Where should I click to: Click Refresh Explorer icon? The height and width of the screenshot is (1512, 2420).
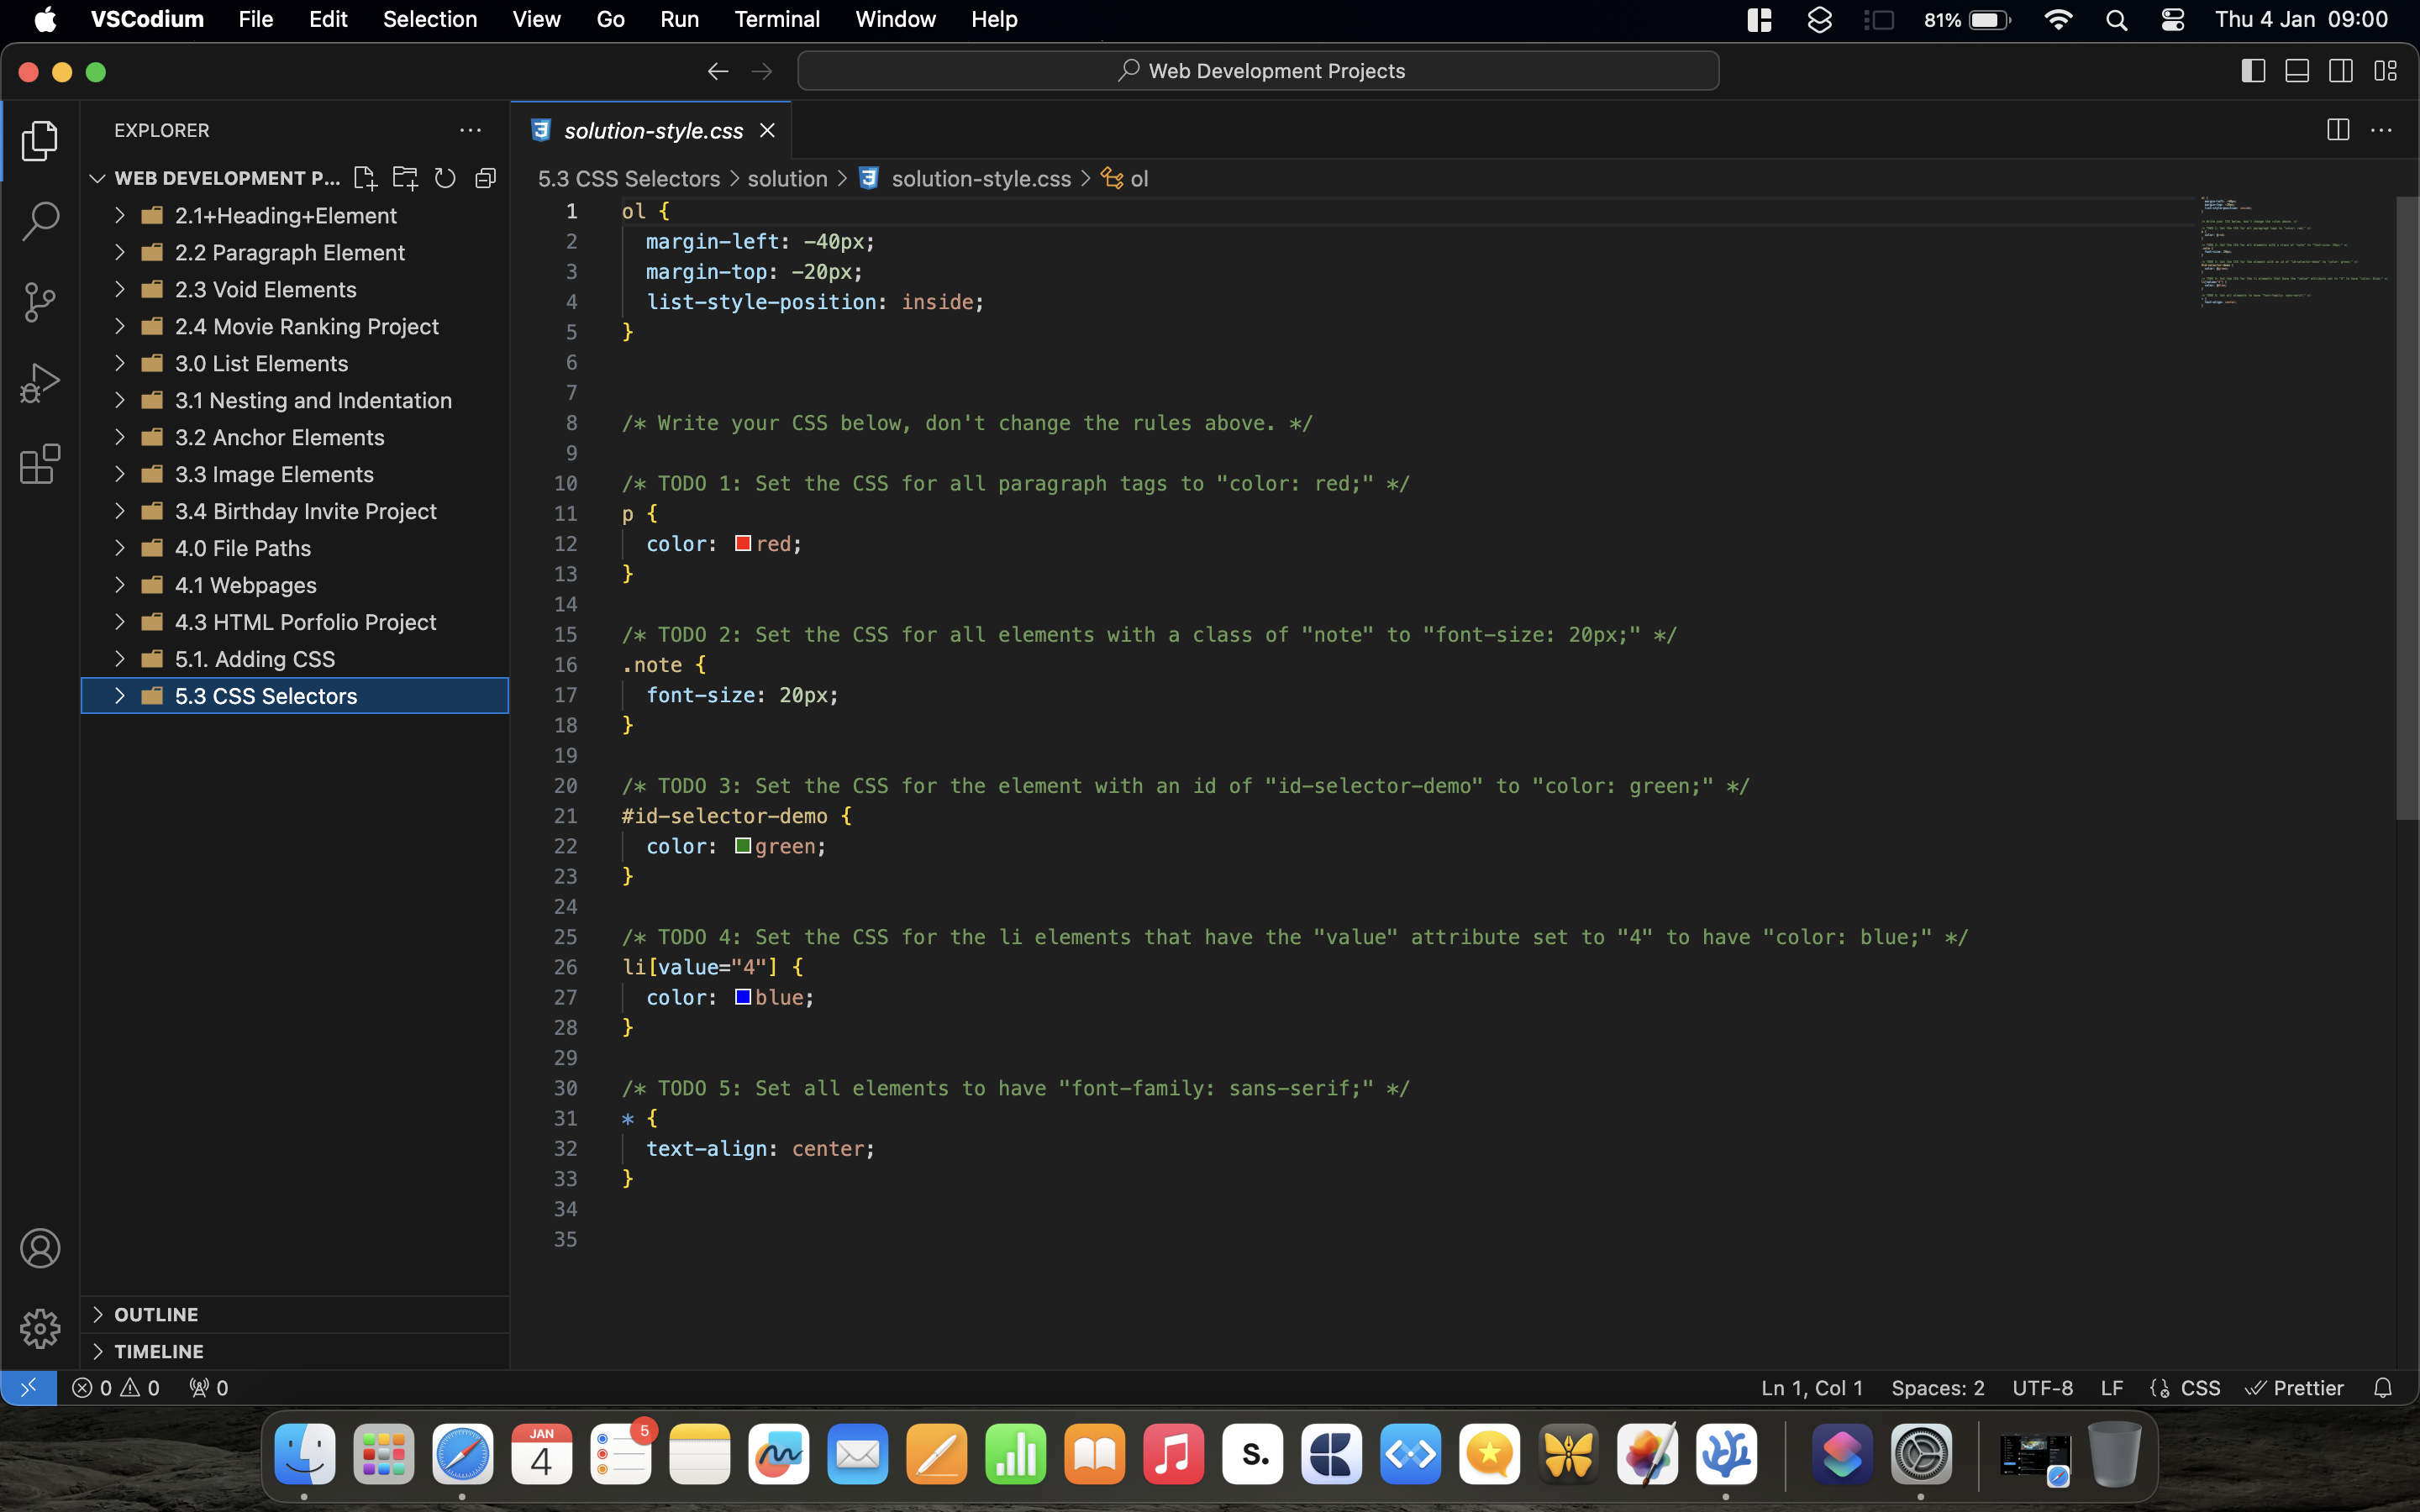point(445,178)
